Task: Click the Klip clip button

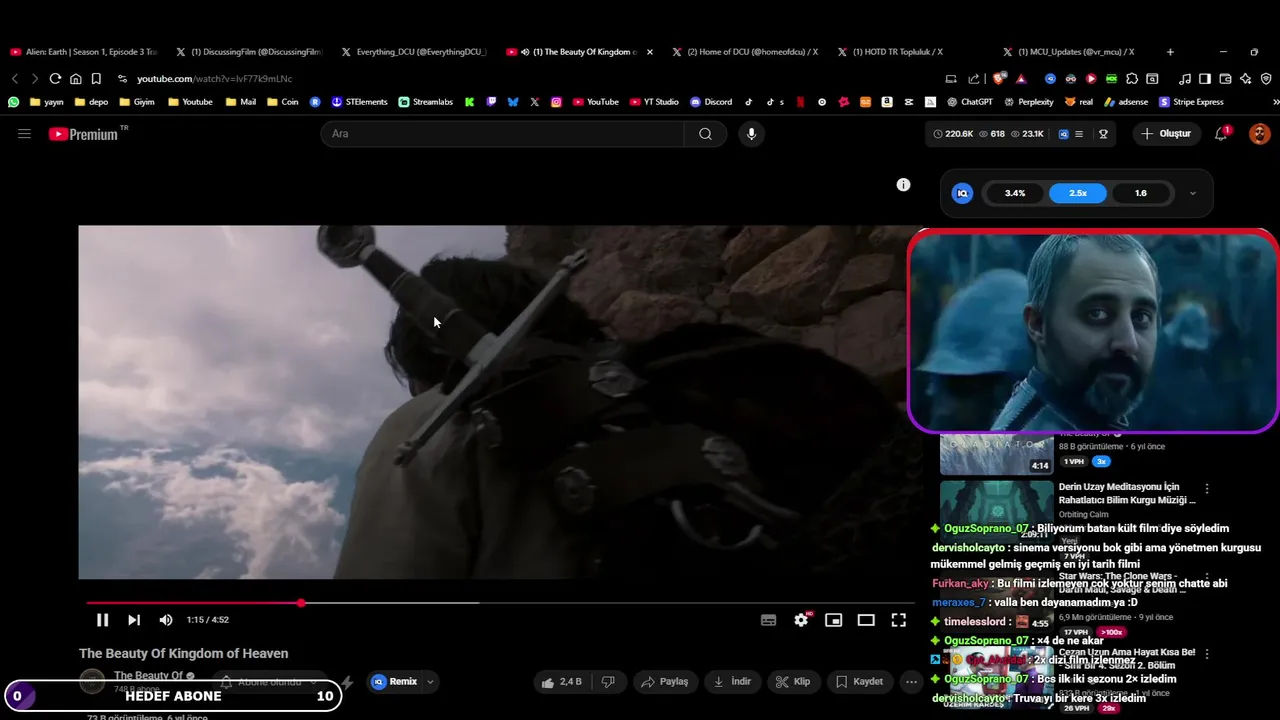Action: click(794, 682)
